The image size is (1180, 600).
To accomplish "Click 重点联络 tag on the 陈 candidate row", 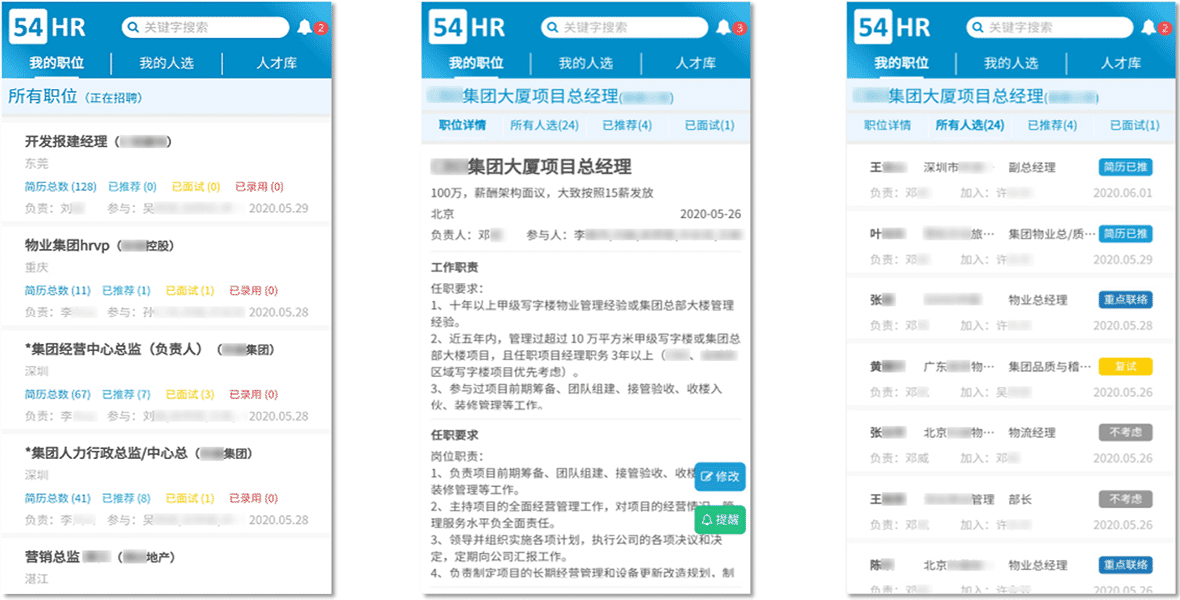I will click(1125, 565).
